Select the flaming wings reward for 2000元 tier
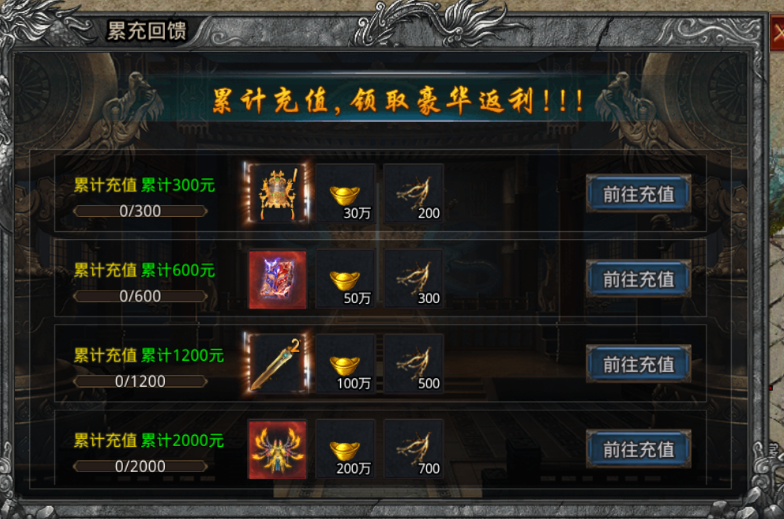784x519 pixels. pos(278,450)
